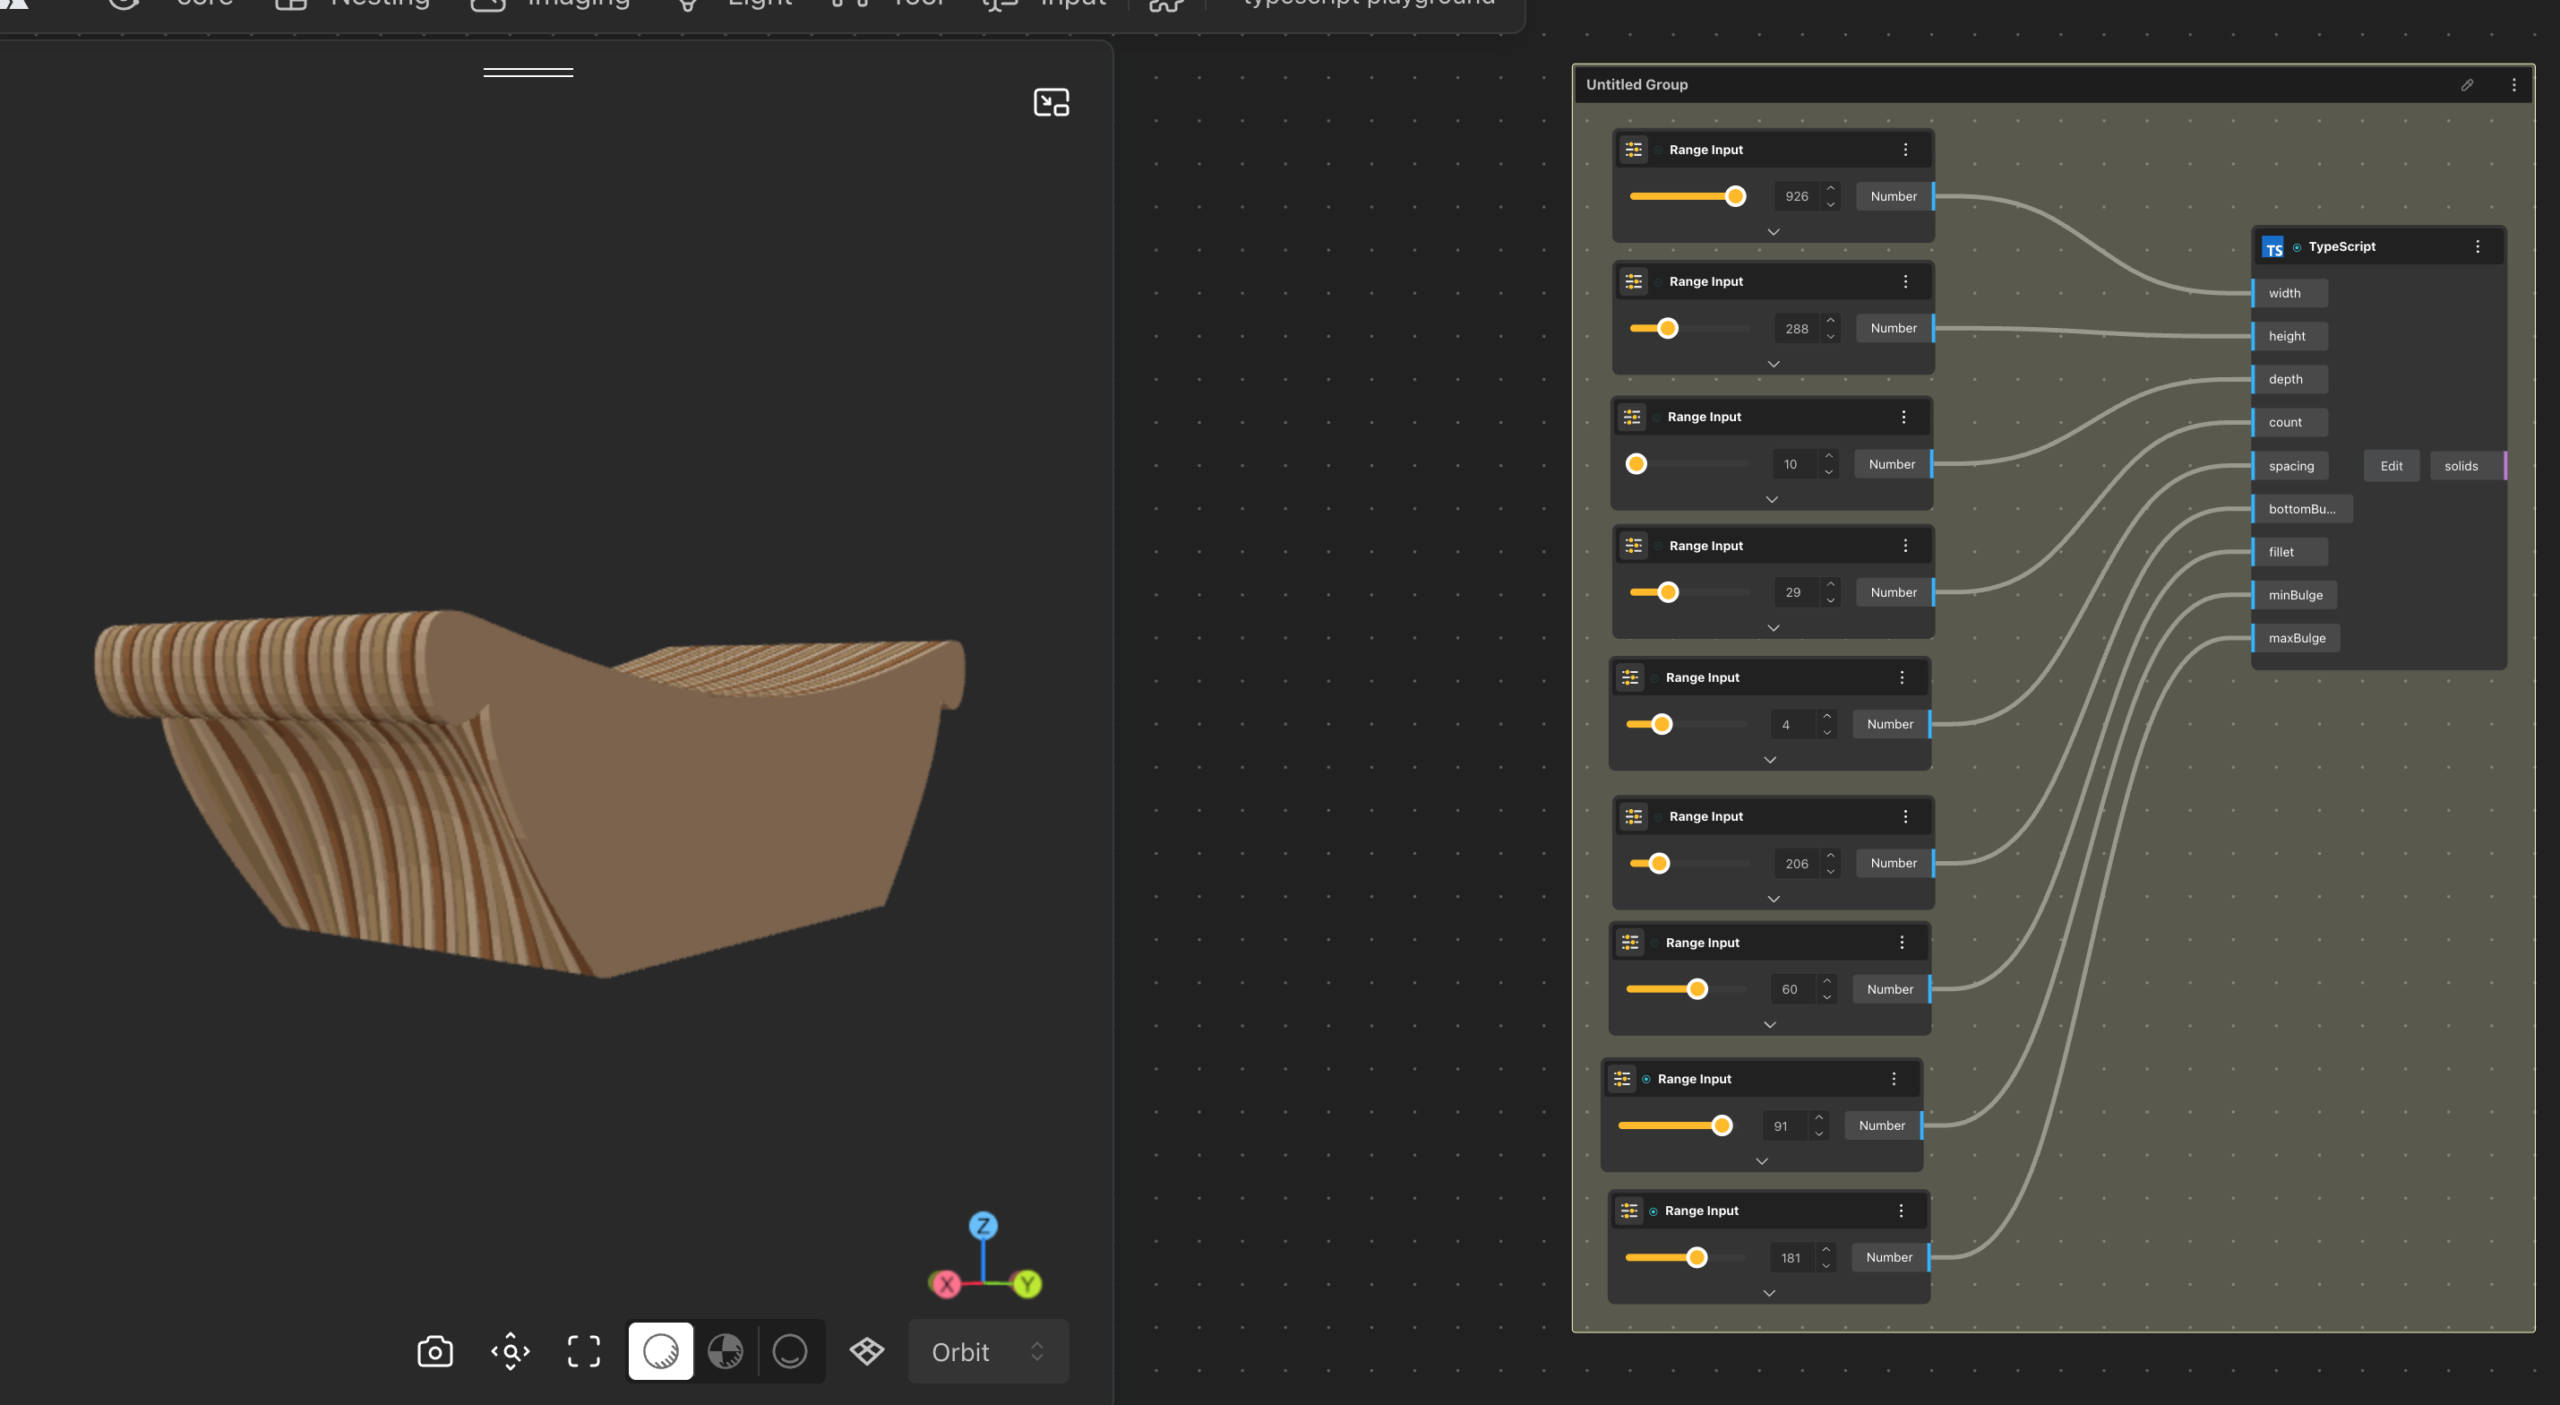Take a viewport screenshot with camera icon
This screenshot has width=2560, height=1405.
(435, 1352)
